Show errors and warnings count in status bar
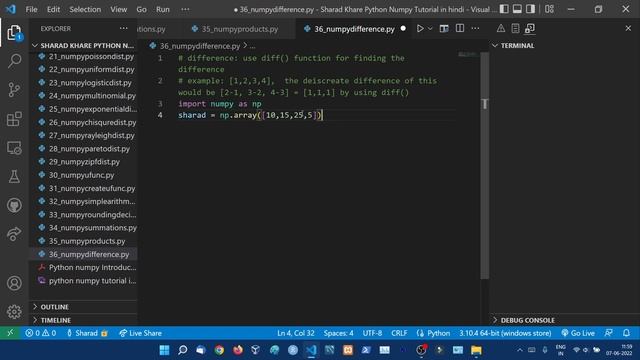This screenshot has width=640, height=360. 40,333
